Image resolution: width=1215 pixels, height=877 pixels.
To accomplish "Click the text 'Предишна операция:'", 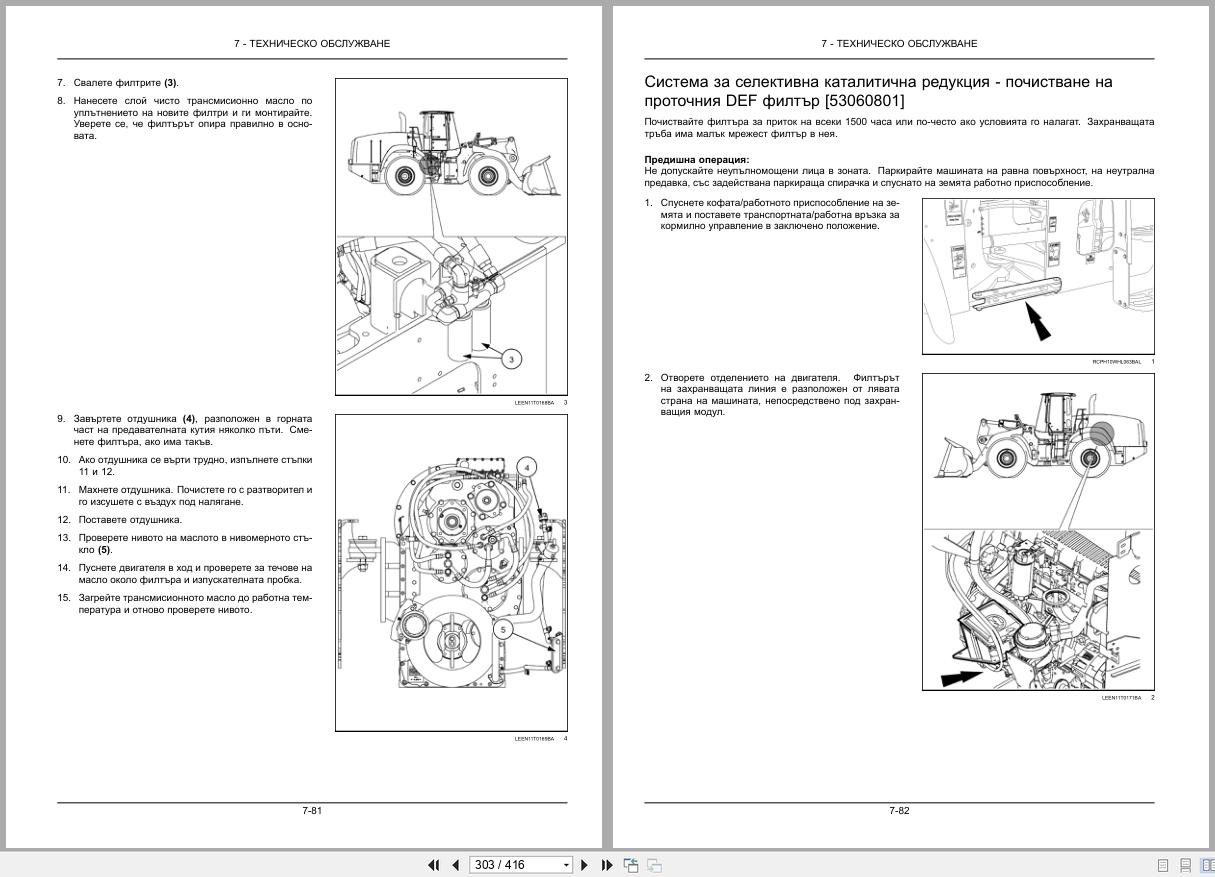I will click(x=697, y=160).
